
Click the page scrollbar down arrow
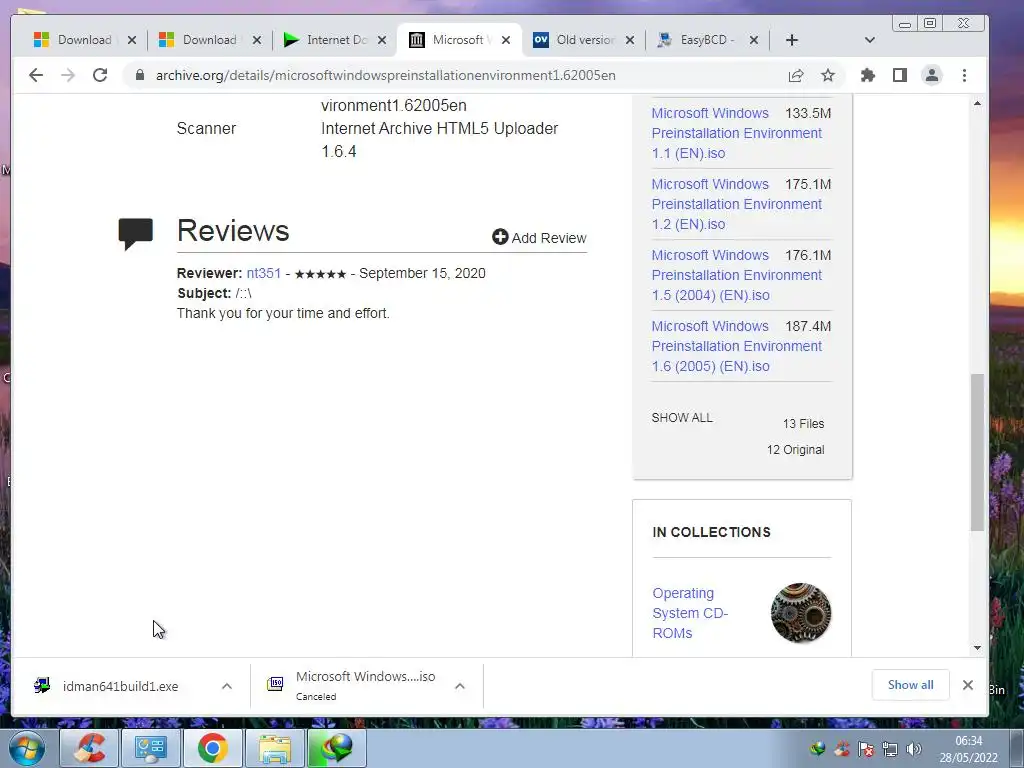click(x=977, y=648)
